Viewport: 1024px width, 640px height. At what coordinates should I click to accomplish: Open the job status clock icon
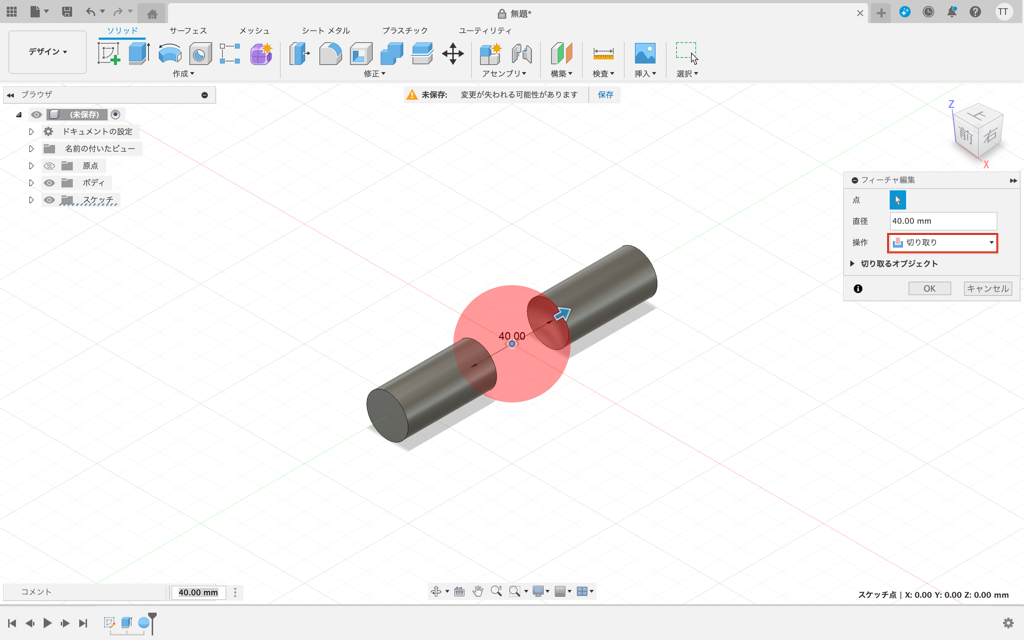pos(928,12)
